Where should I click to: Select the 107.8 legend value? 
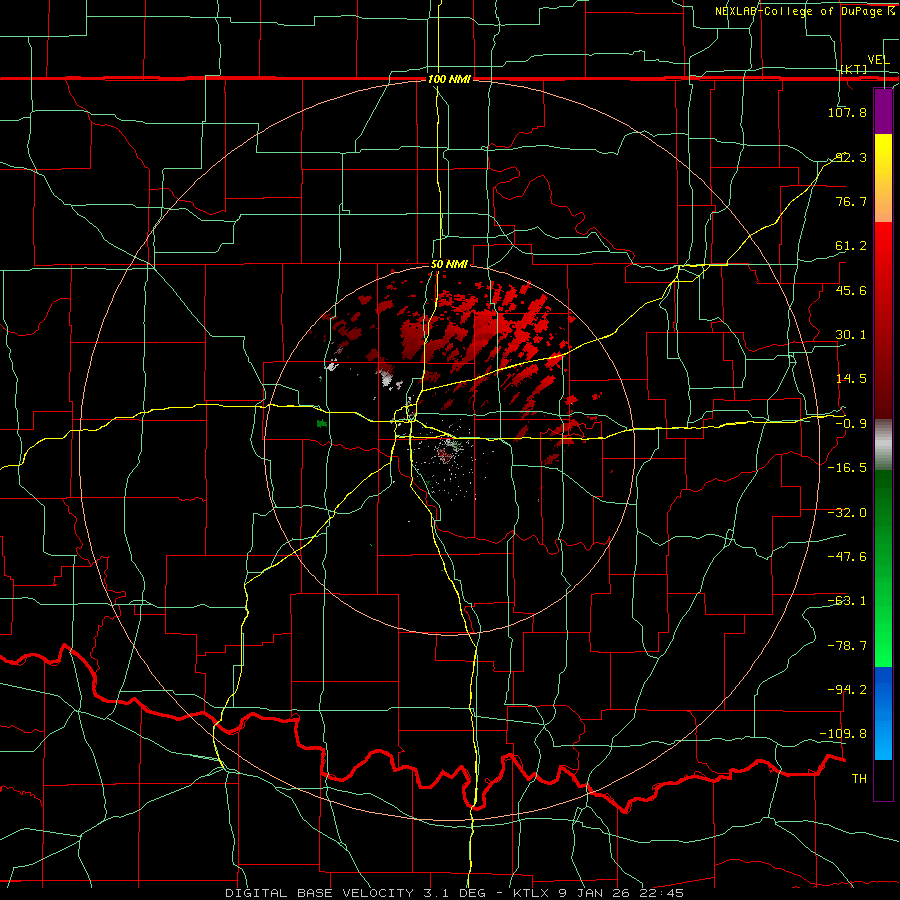[847, 112]
